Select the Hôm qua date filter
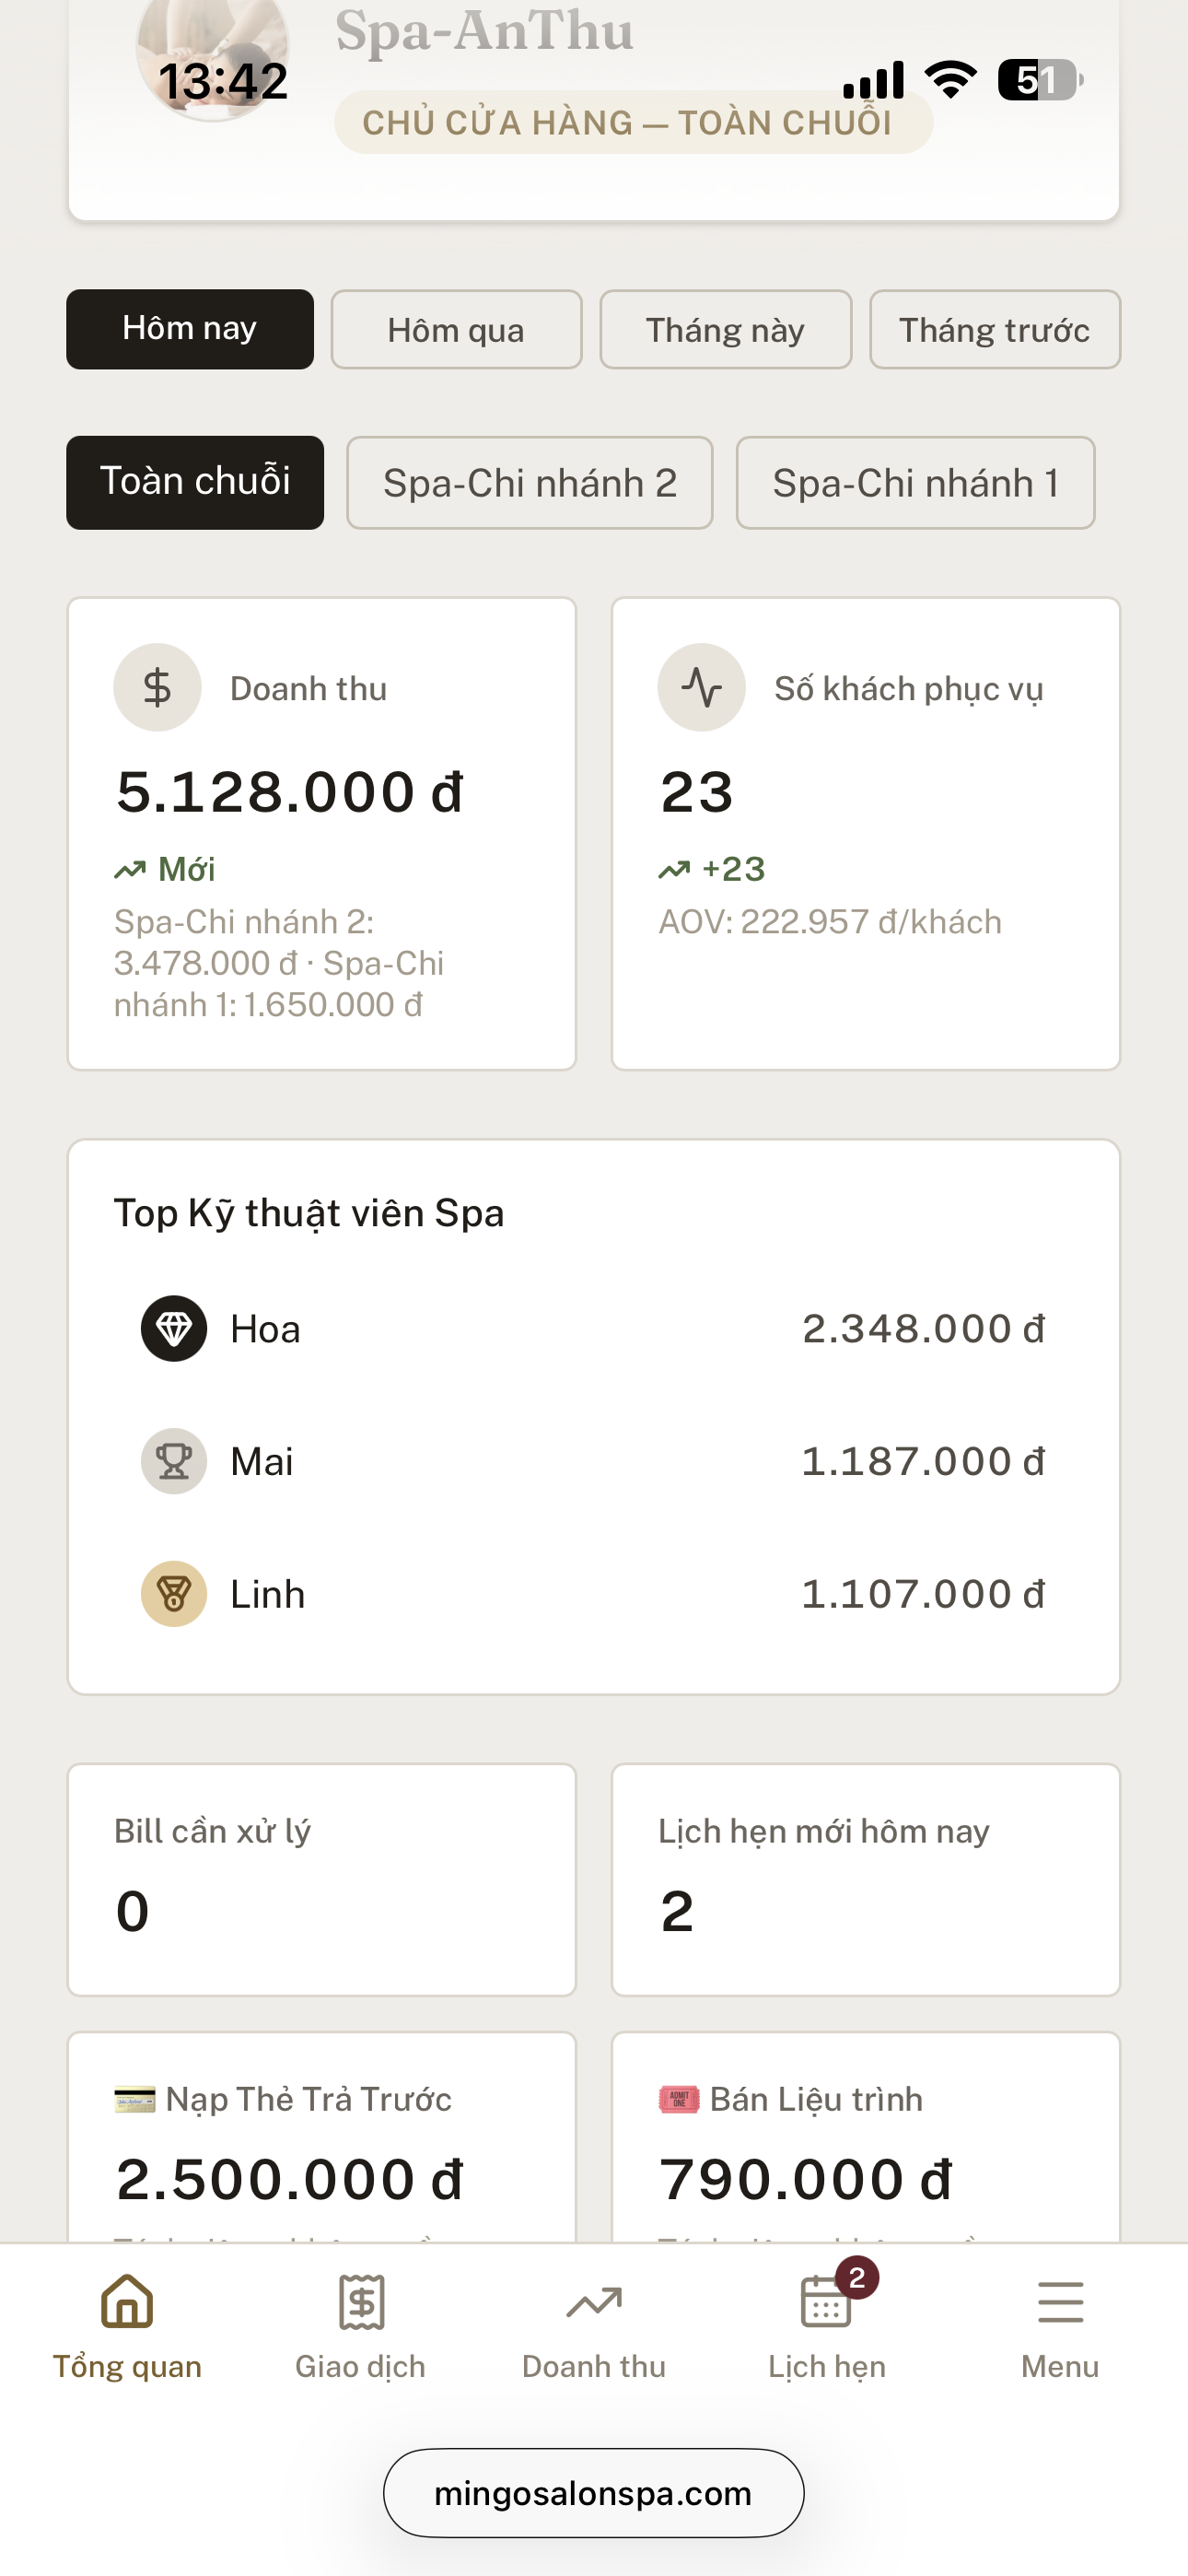 pyautogui.click(x=456, y=330)
